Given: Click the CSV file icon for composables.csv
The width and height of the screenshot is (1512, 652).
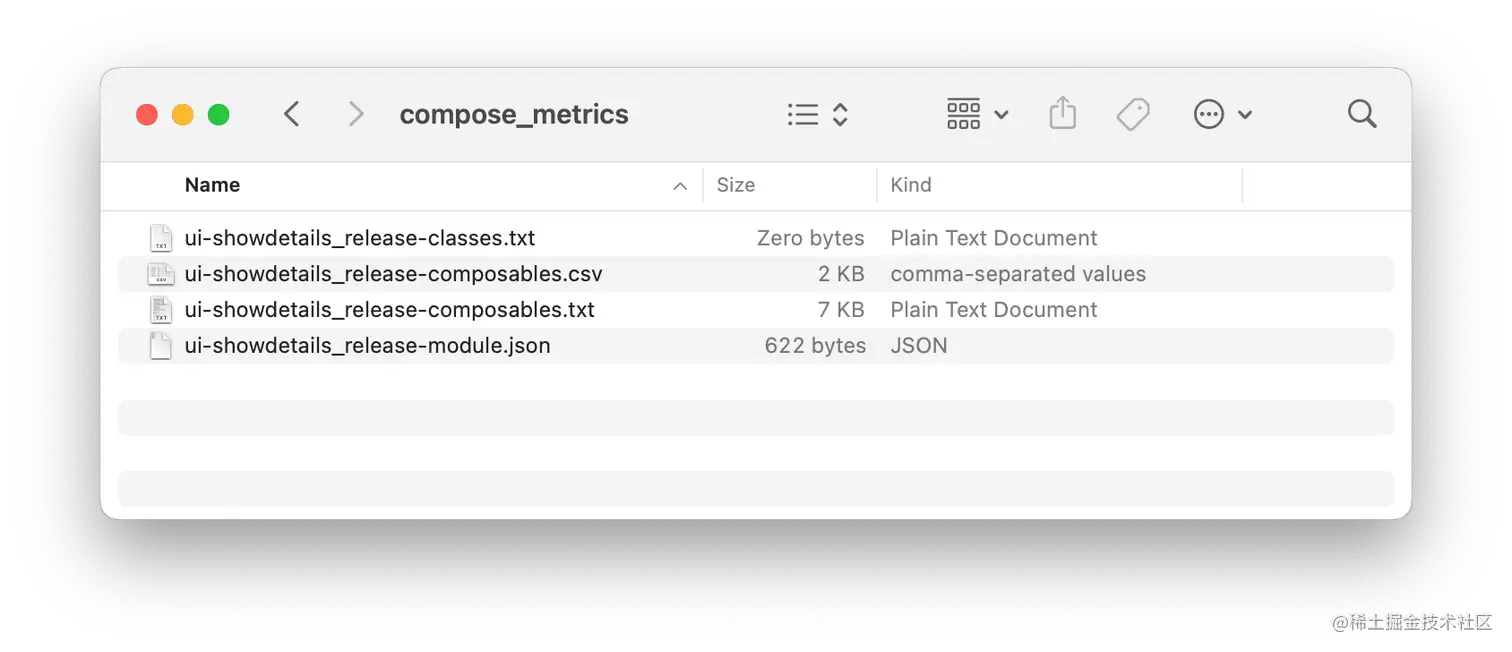Looking at the screenshot, I should coord(161,273).
